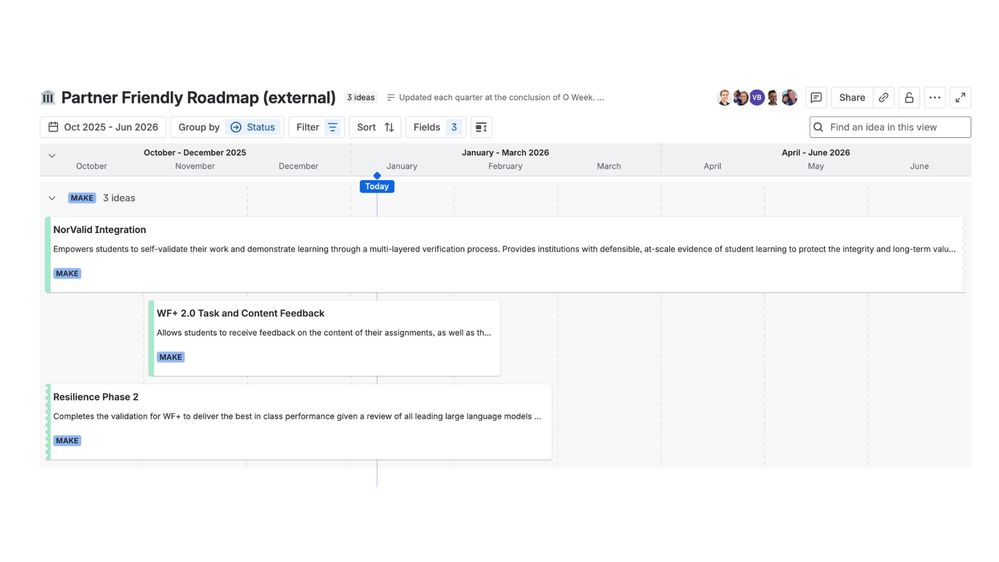Click the Resilience Phase 2 description text
The width and height of the screenshot is (999, 562).
coord(297,416)
